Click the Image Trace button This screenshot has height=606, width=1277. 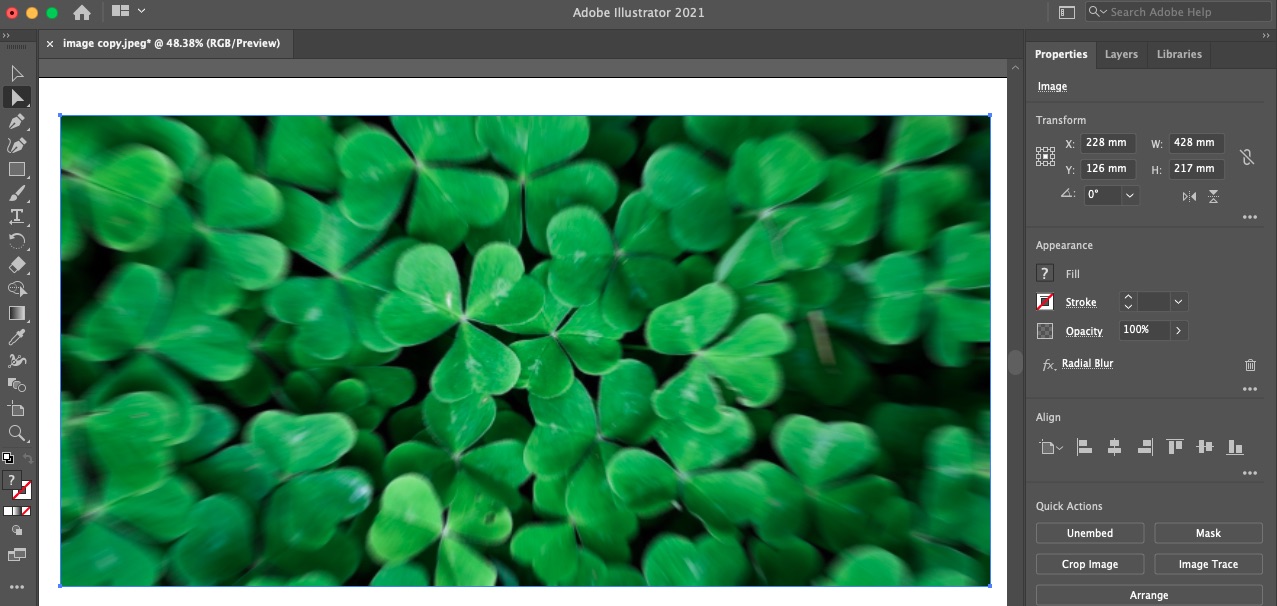(x=1208, y=564)
